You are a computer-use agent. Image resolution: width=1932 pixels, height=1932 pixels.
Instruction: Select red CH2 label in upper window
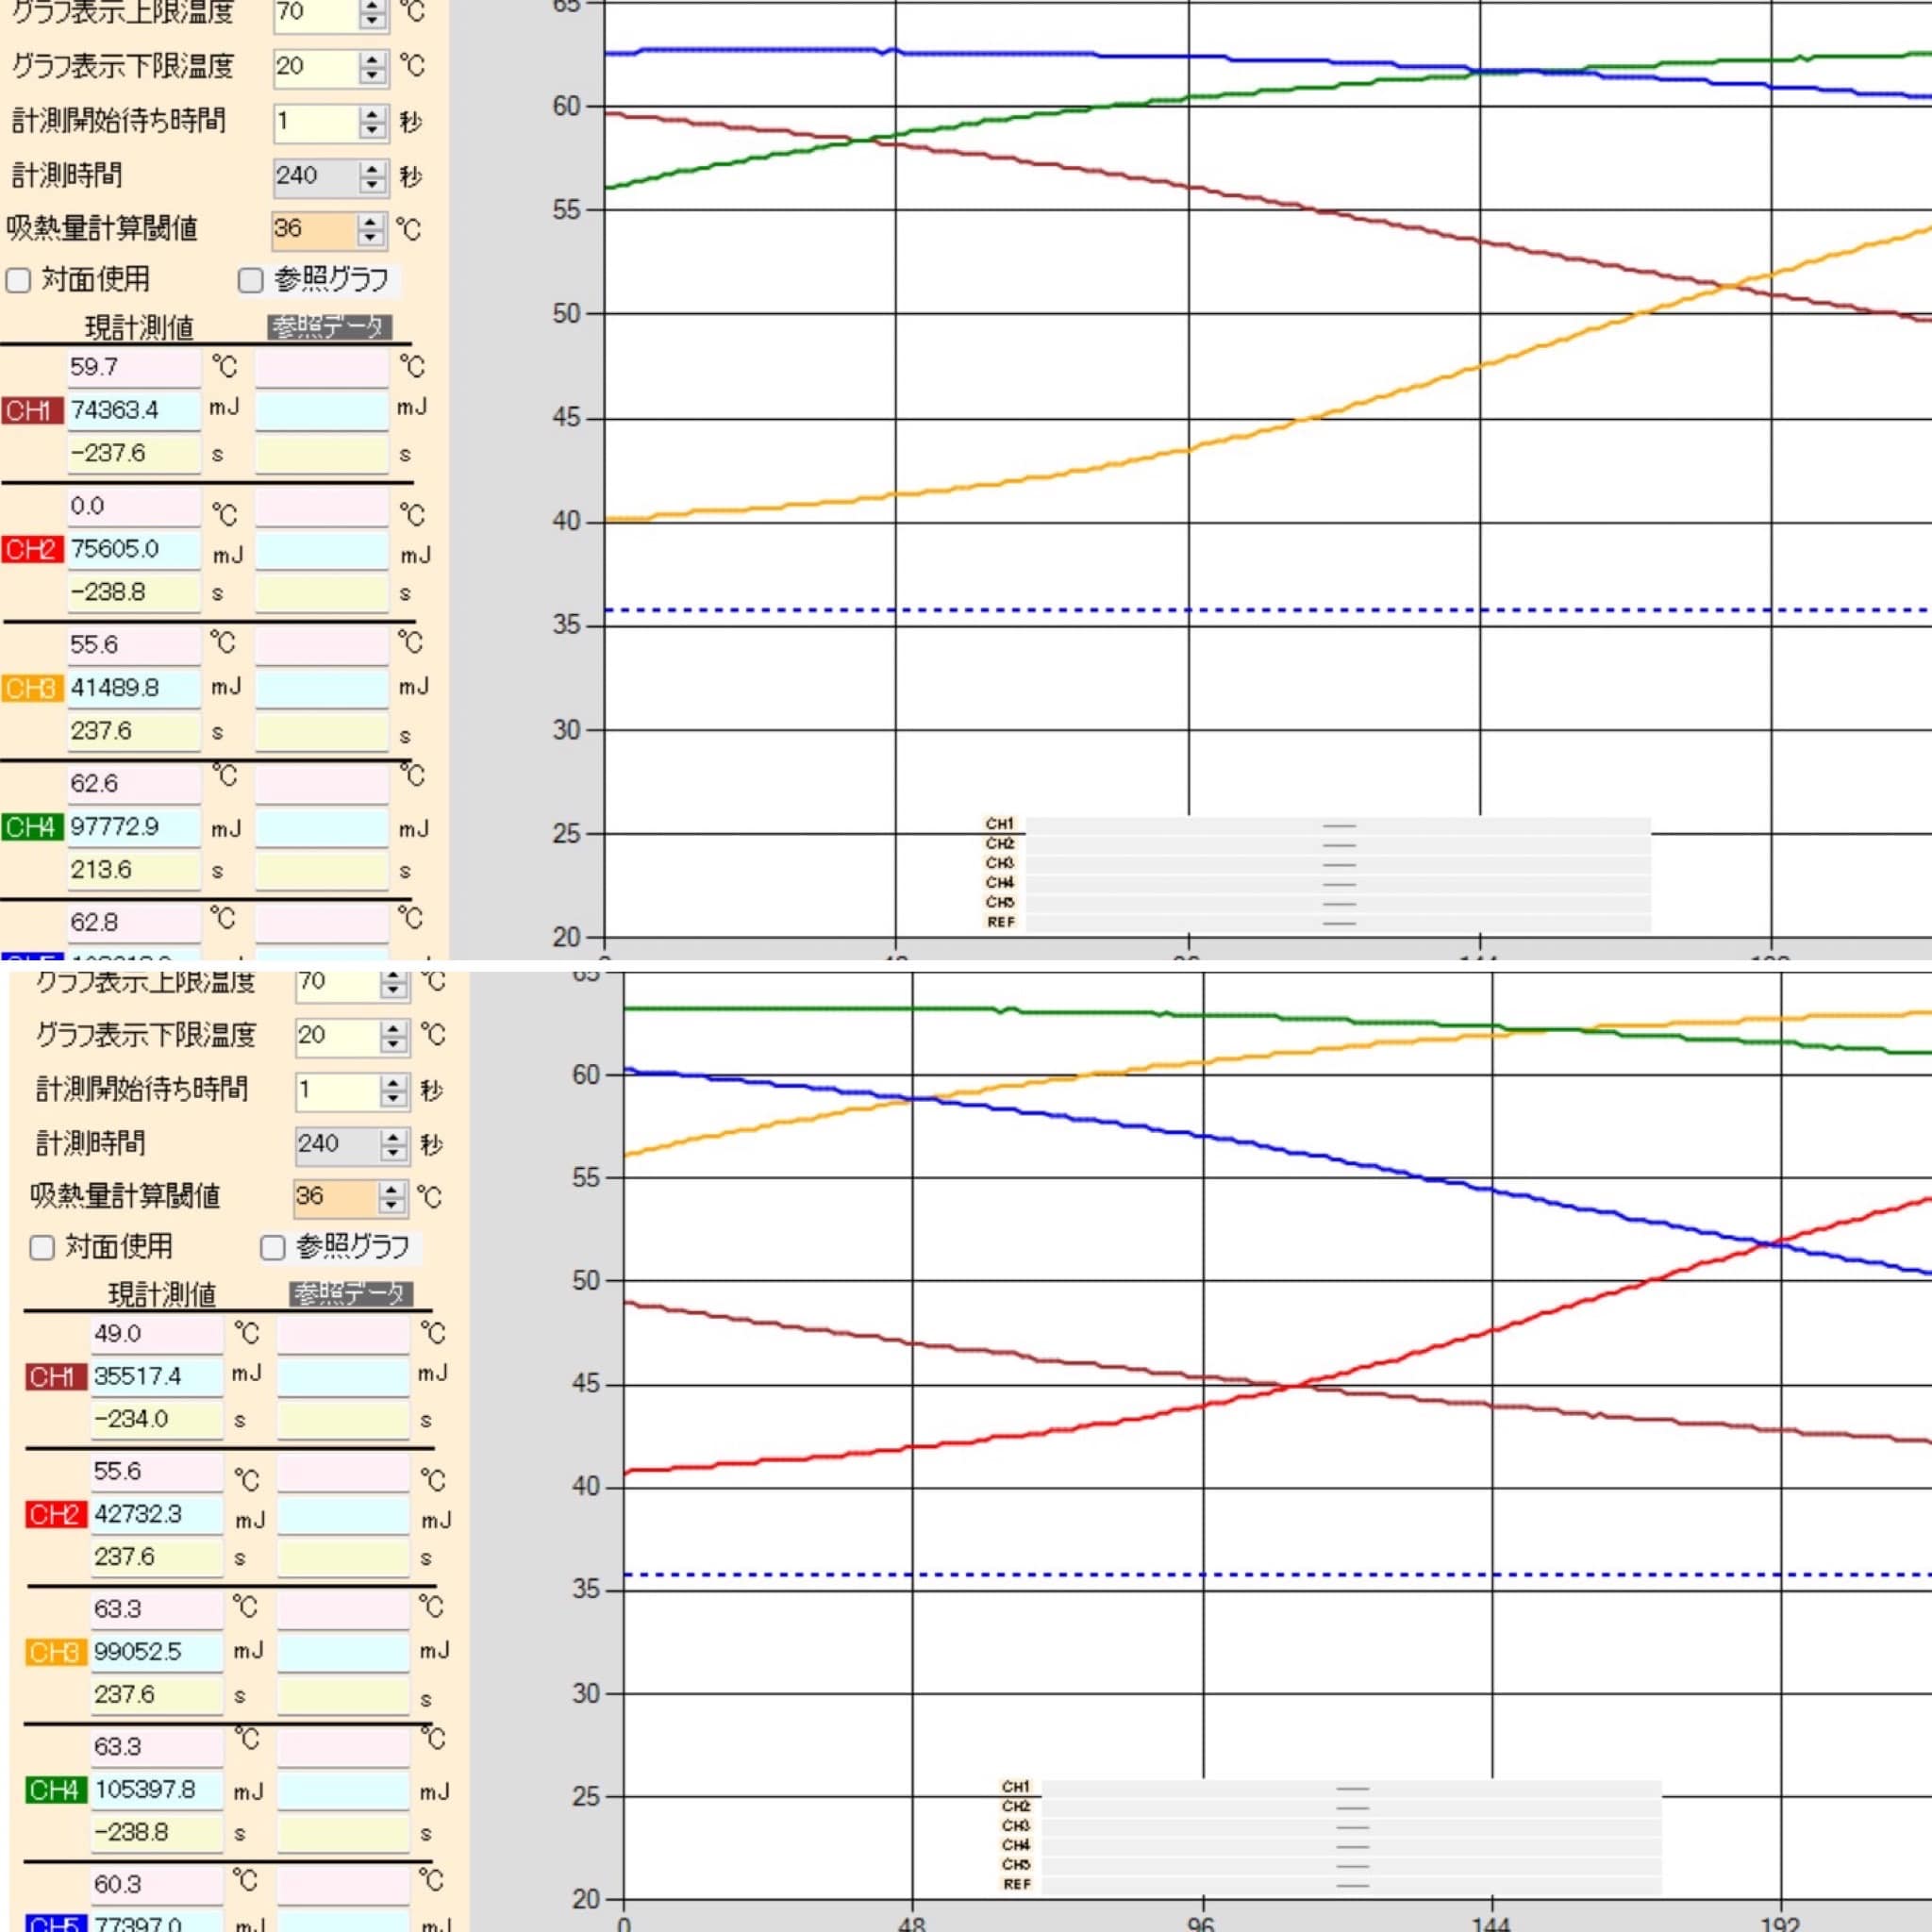(32, 549)
